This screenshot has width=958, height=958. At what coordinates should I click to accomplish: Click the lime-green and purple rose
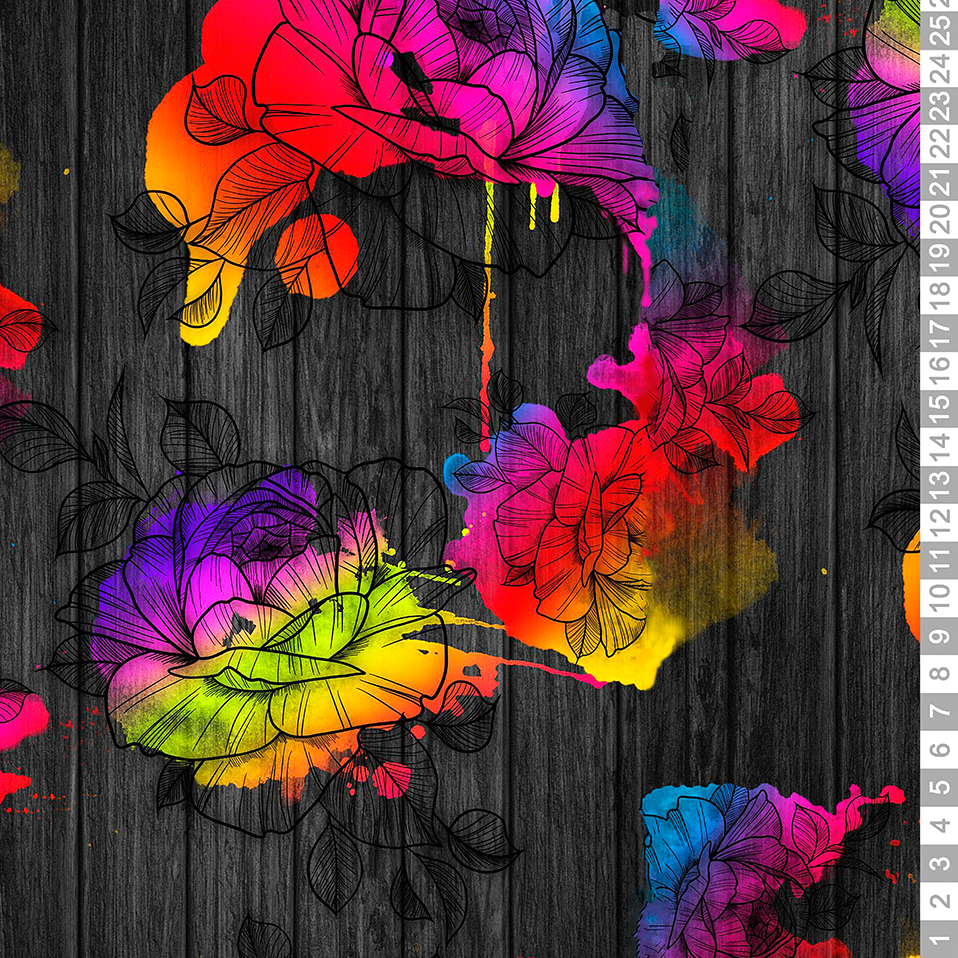[260, 620]
